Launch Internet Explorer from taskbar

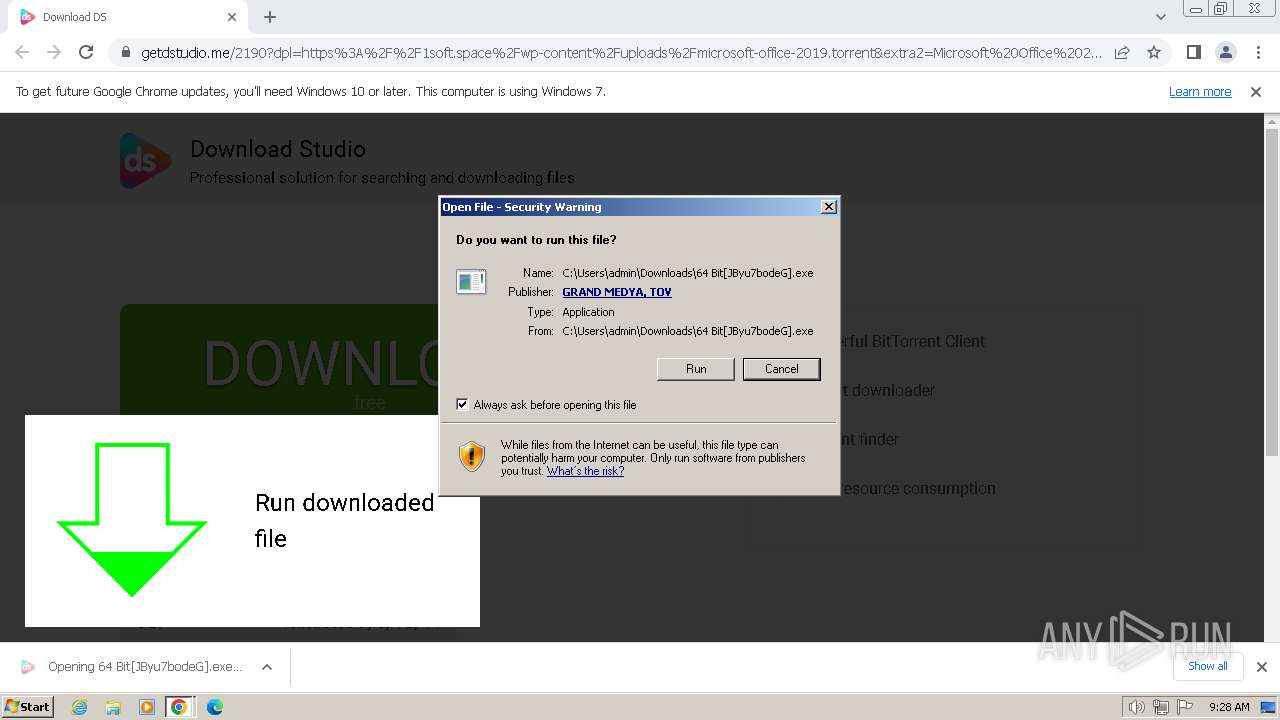point(79,707)
